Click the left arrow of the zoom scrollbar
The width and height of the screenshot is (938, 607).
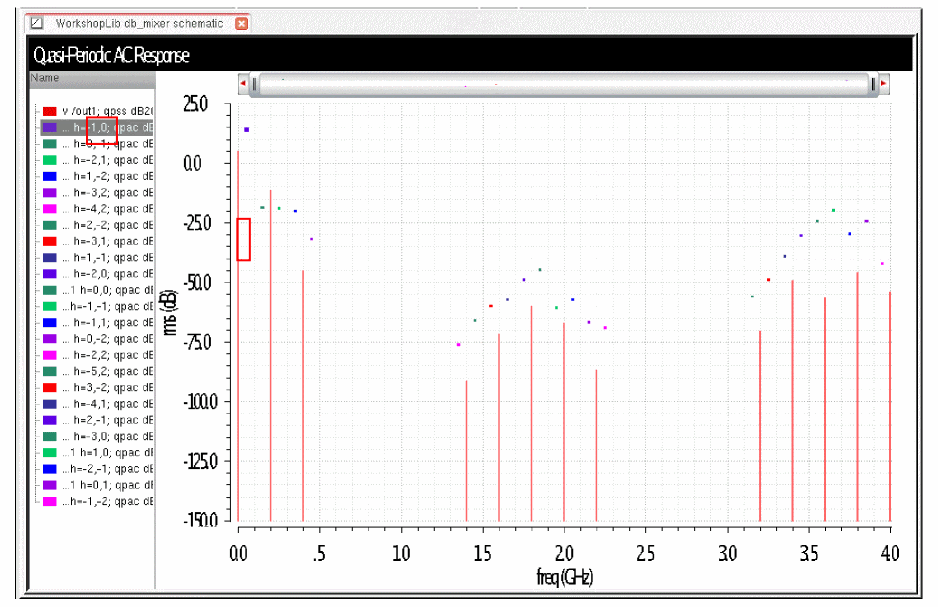click(x=243, y=84)
